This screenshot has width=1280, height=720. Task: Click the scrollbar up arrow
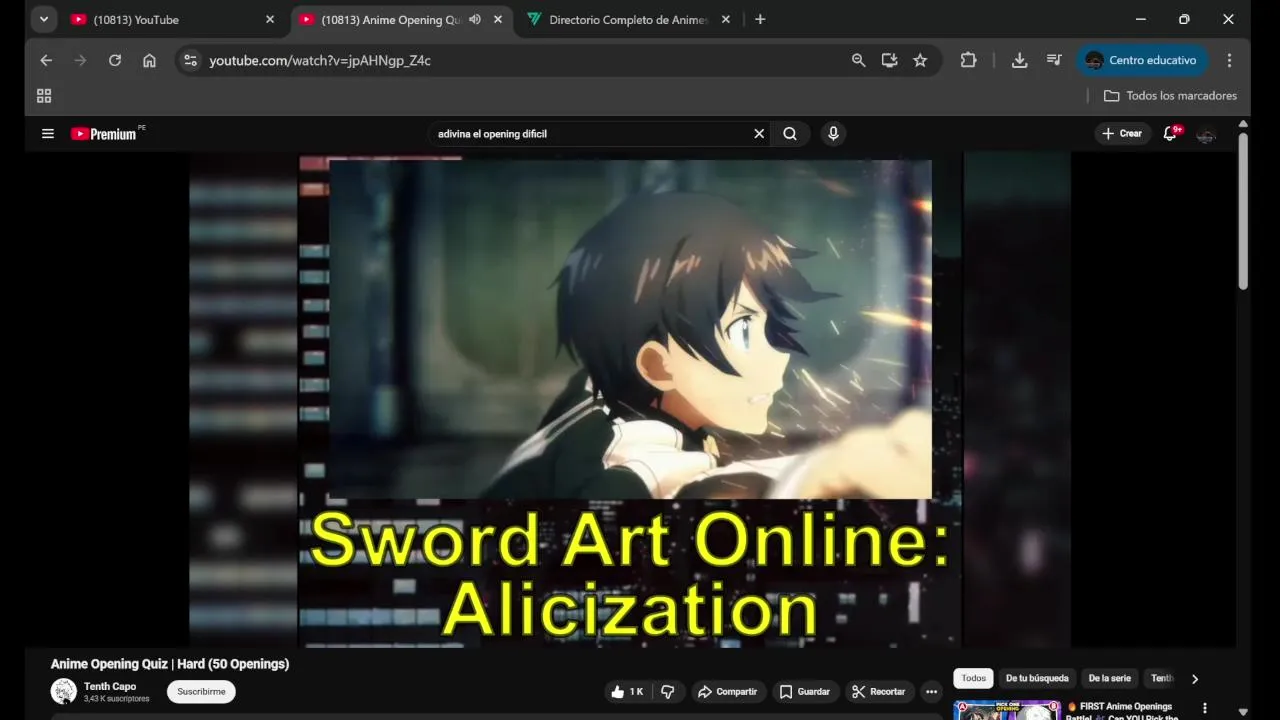pyautogui.click(x=1243, y=124)
